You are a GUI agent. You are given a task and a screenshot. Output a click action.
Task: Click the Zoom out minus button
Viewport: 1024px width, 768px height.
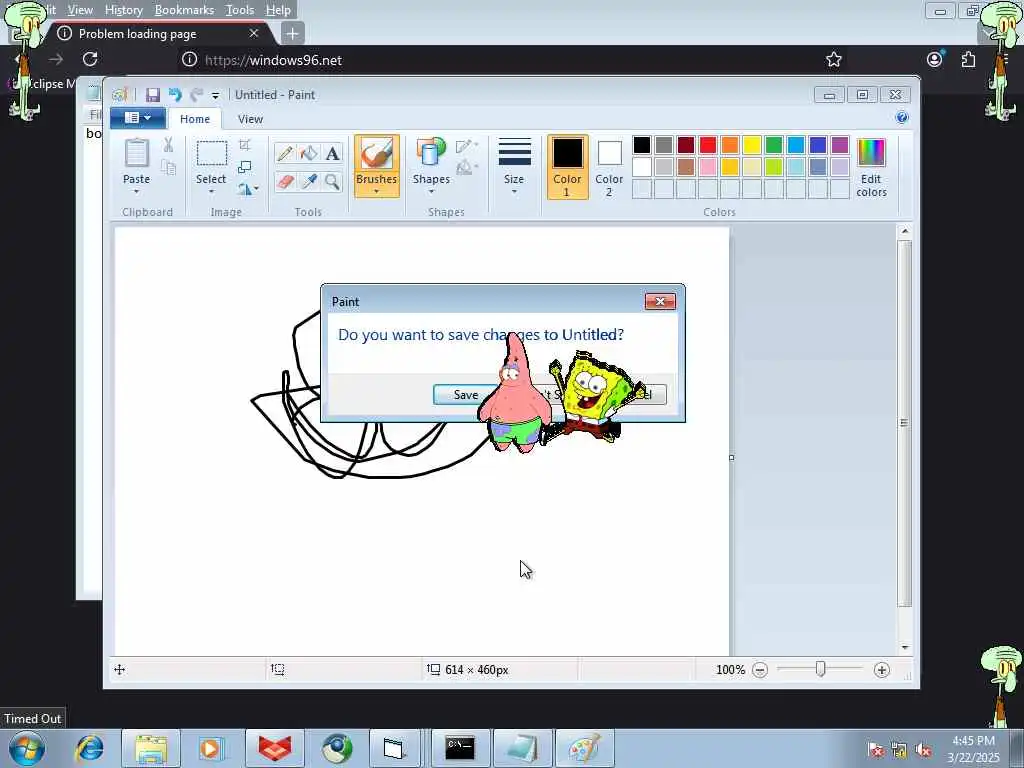pyautogui.click(x=760, y=670)
